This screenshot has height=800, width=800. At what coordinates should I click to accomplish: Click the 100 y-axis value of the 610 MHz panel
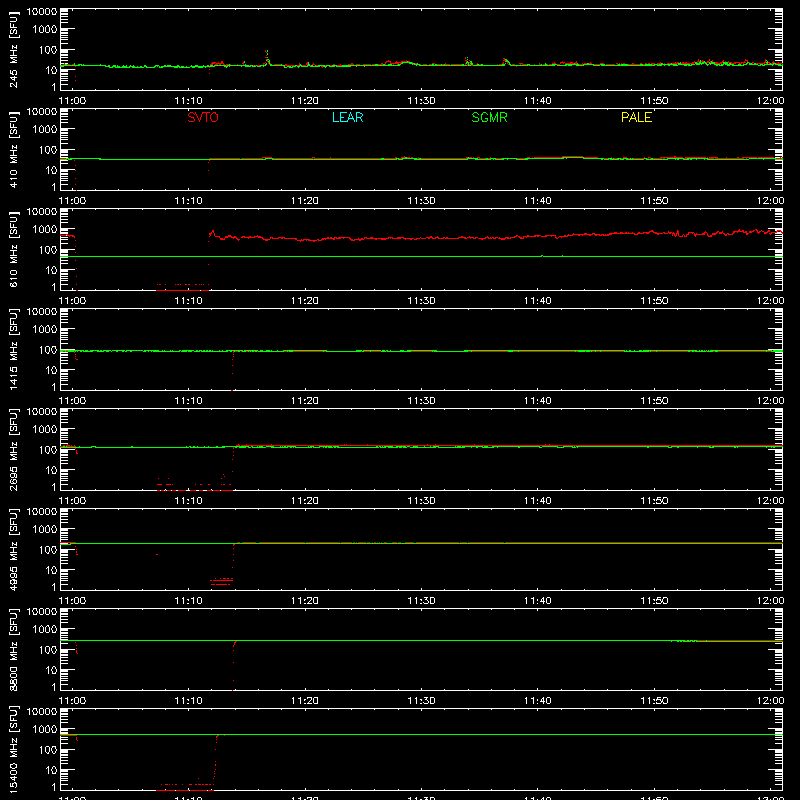[x=47, y=250]
